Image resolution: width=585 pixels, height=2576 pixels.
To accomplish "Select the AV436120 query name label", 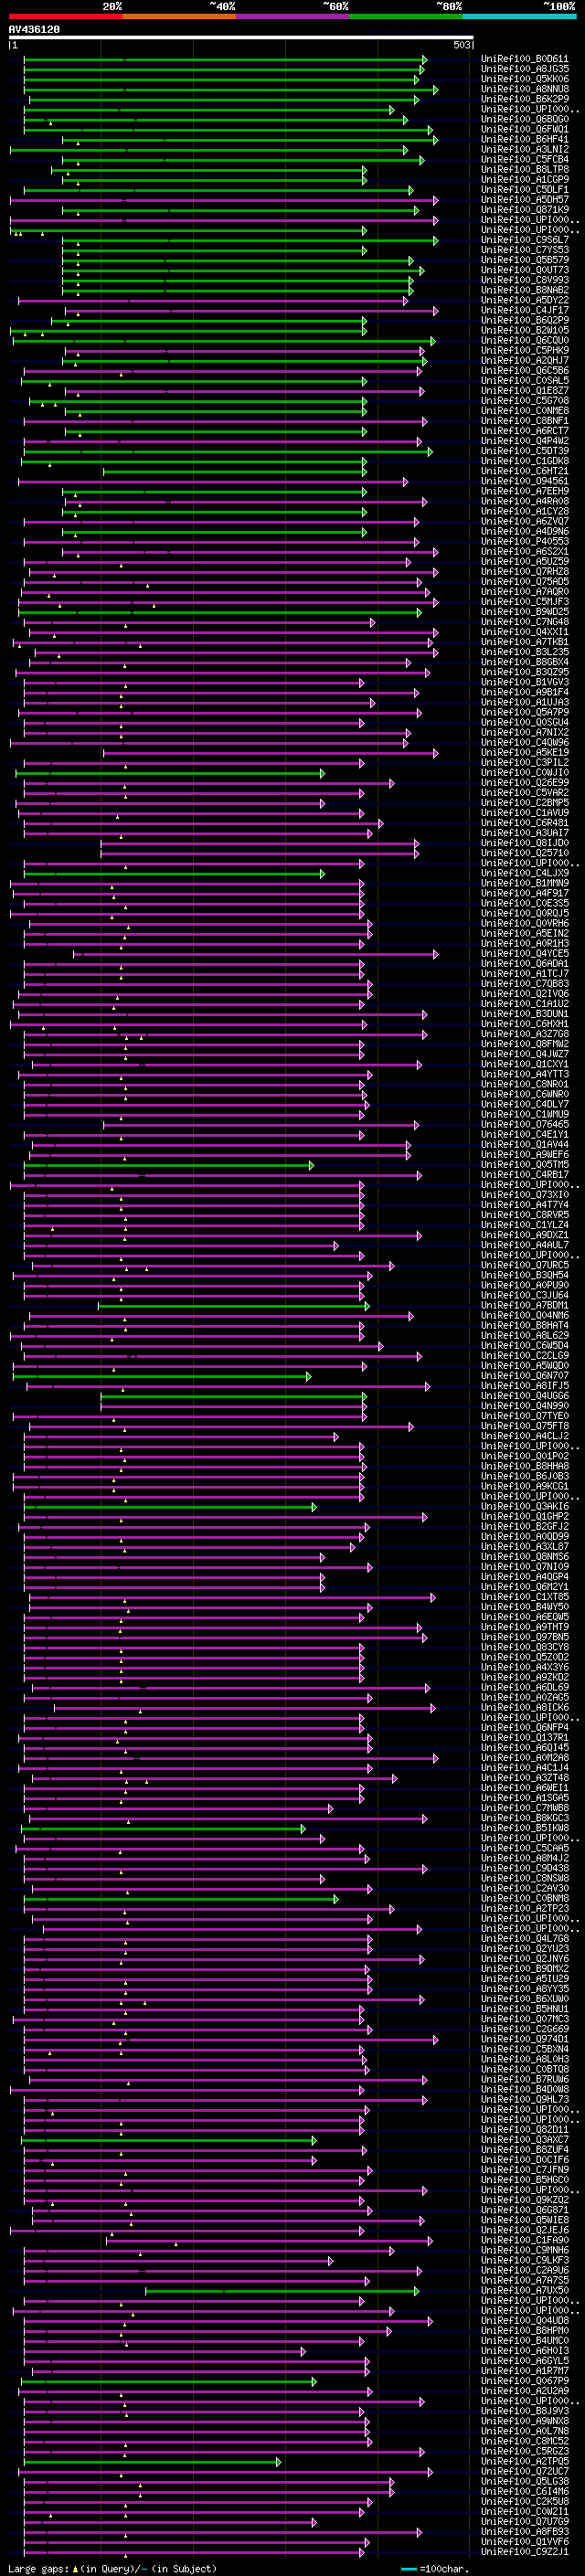I will [x=34, y=30].
